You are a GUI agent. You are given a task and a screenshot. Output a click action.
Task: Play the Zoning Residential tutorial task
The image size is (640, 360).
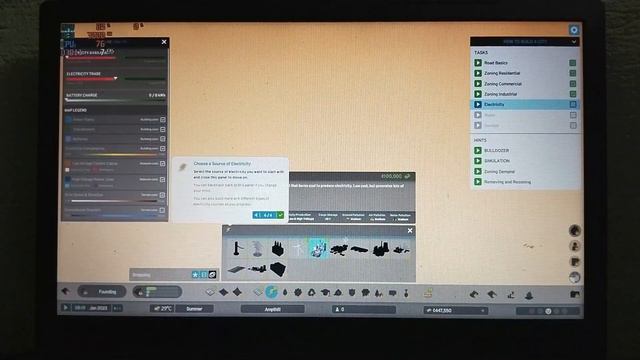[478, 73]
